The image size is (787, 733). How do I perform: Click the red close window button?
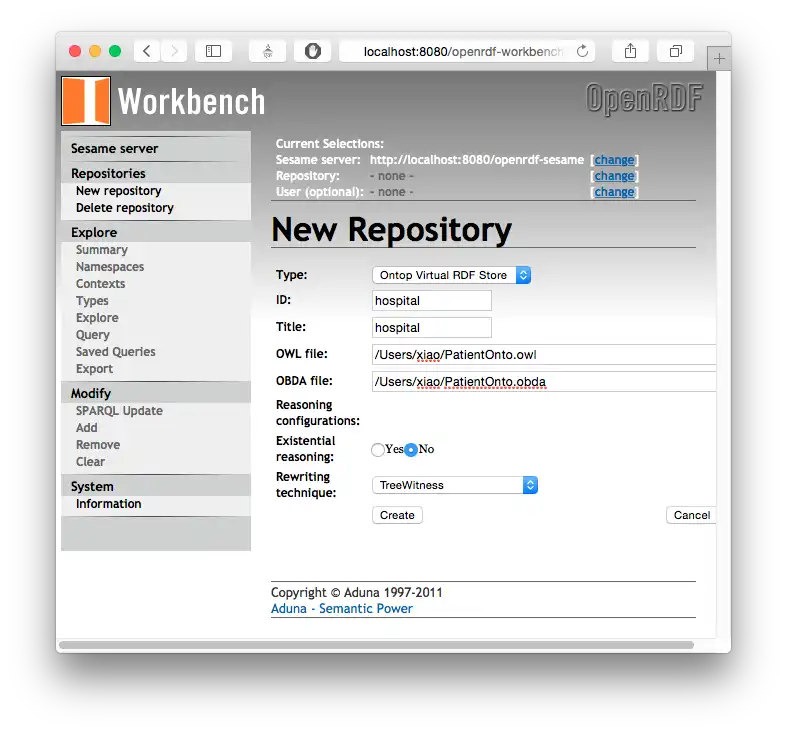pyautogui.click(x=75, y=51)
